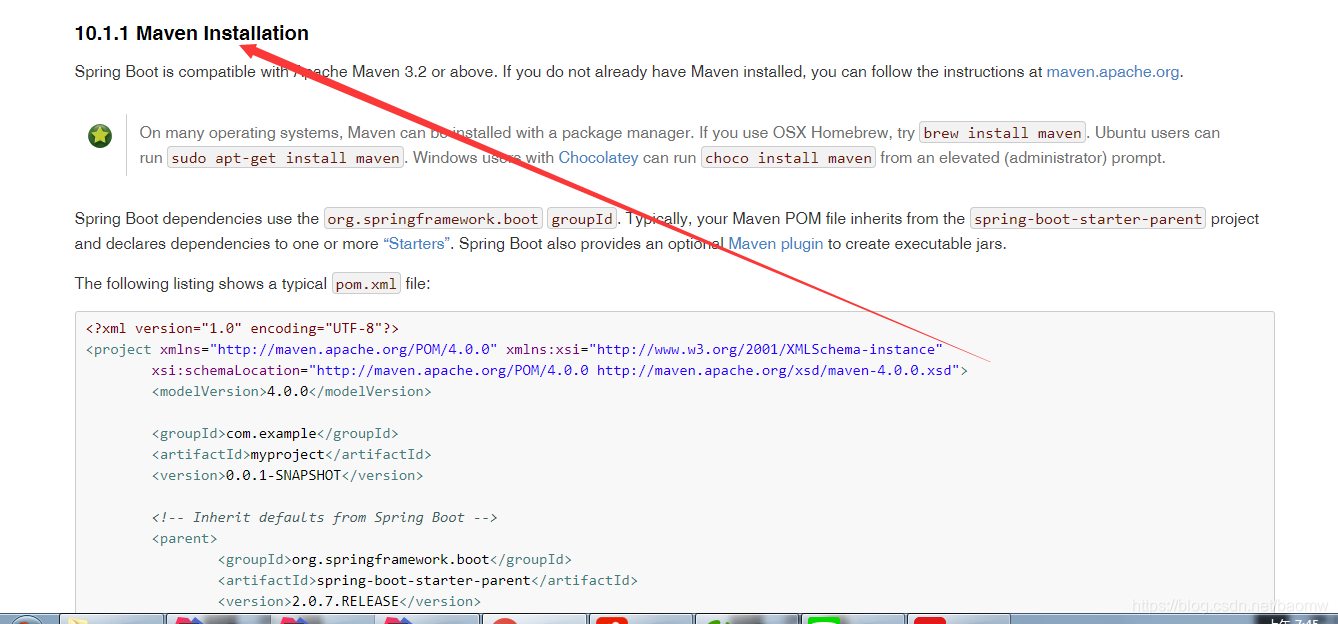This screenshot has height=624, width=1338.
Task: Click the 'brew install maven' code snippet
Action: 1003,133
